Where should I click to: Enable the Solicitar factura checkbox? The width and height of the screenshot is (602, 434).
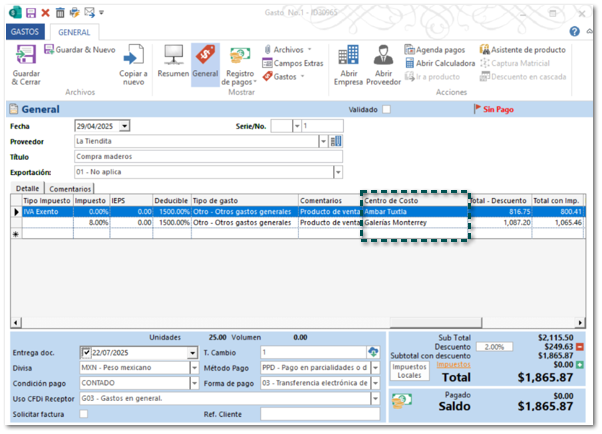coord(83,414)
